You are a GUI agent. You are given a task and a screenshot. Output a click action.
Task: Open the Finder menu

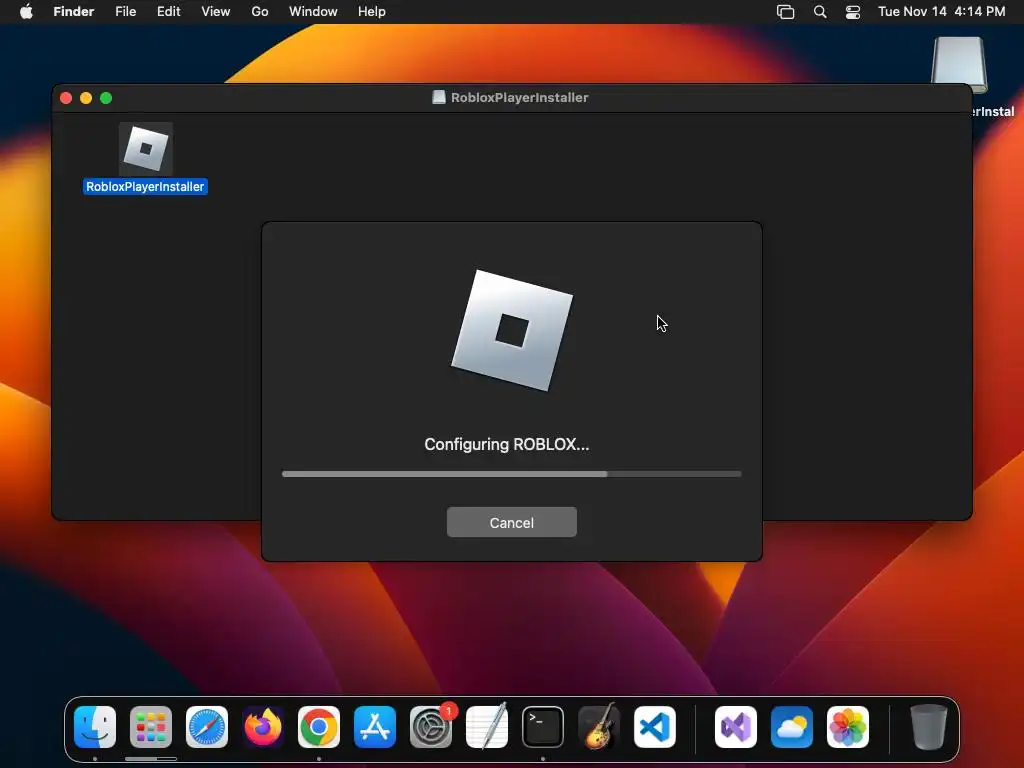(74, 12)
